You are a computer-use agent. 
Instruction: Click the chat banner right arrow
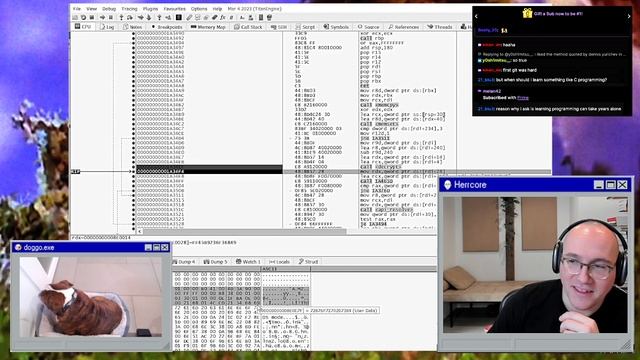pyautogui.click(x=629, y=16)
